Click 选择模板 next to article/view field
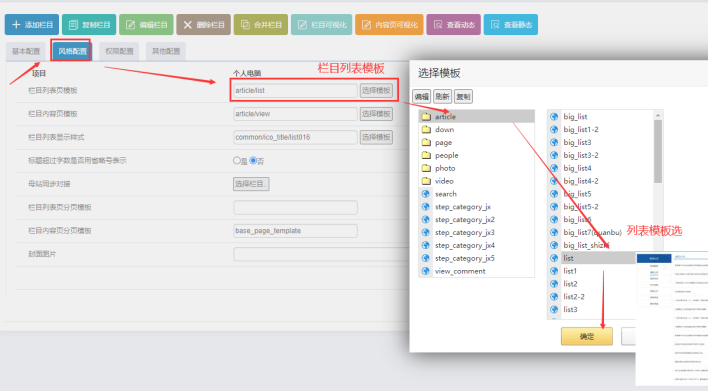This screenshot has height=391, width=708. click(376, 114)
